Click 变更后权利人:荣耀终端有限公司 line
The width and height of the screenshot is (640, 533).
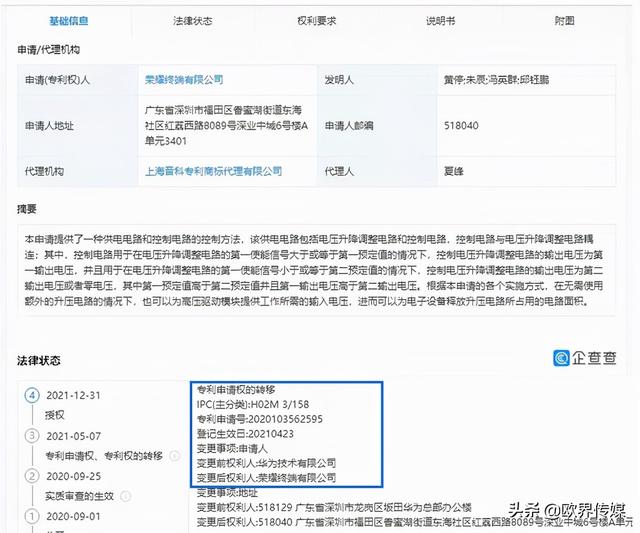click(266, 477)
